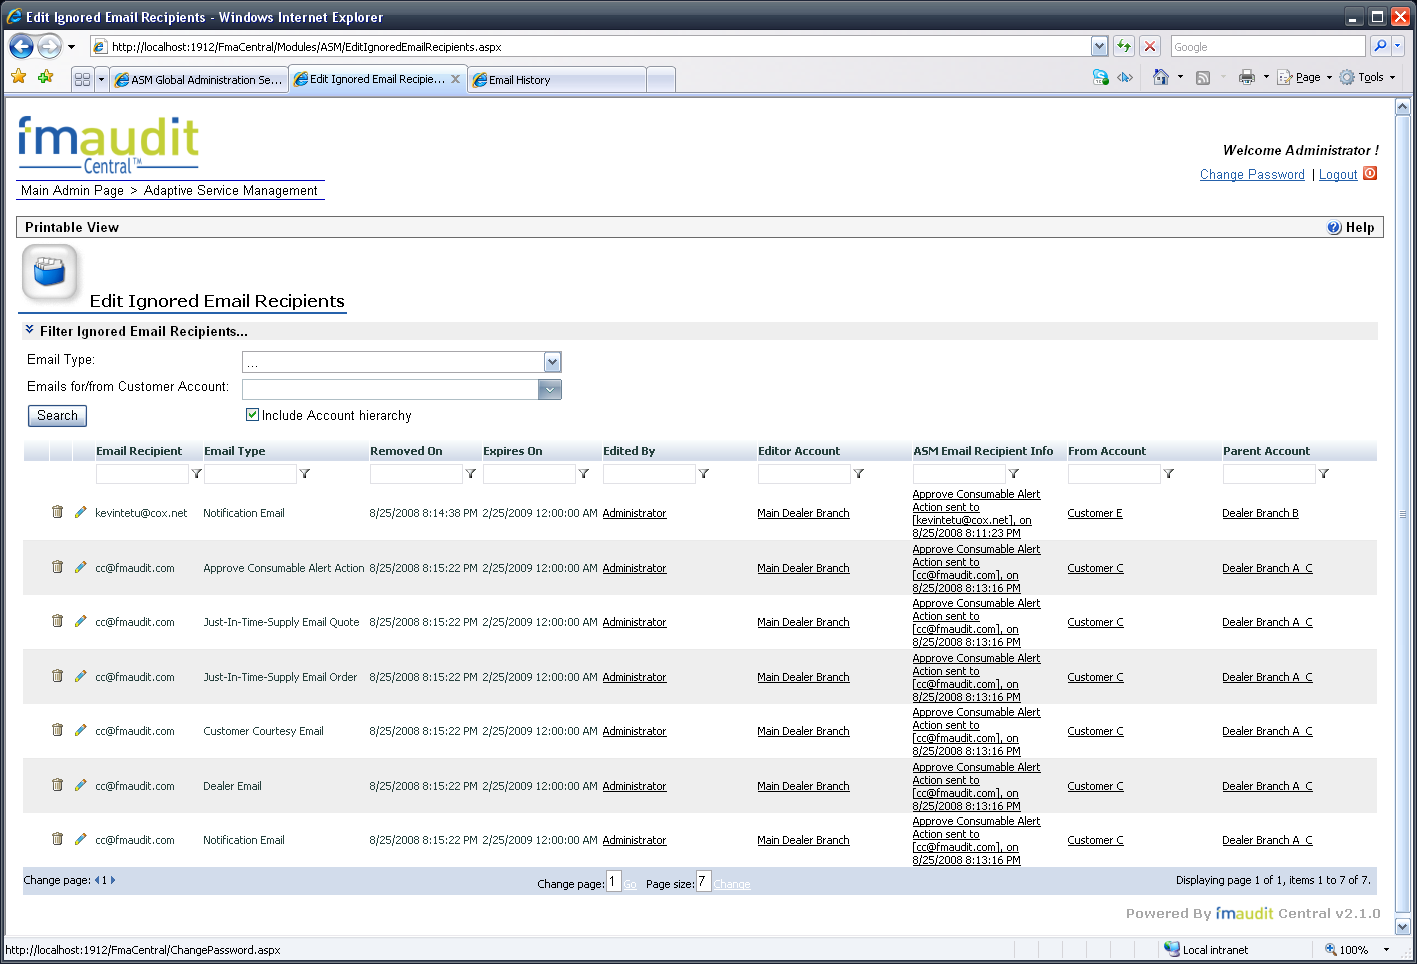
Task: Click the browser Refresh button
Action: pos(1124,46)
